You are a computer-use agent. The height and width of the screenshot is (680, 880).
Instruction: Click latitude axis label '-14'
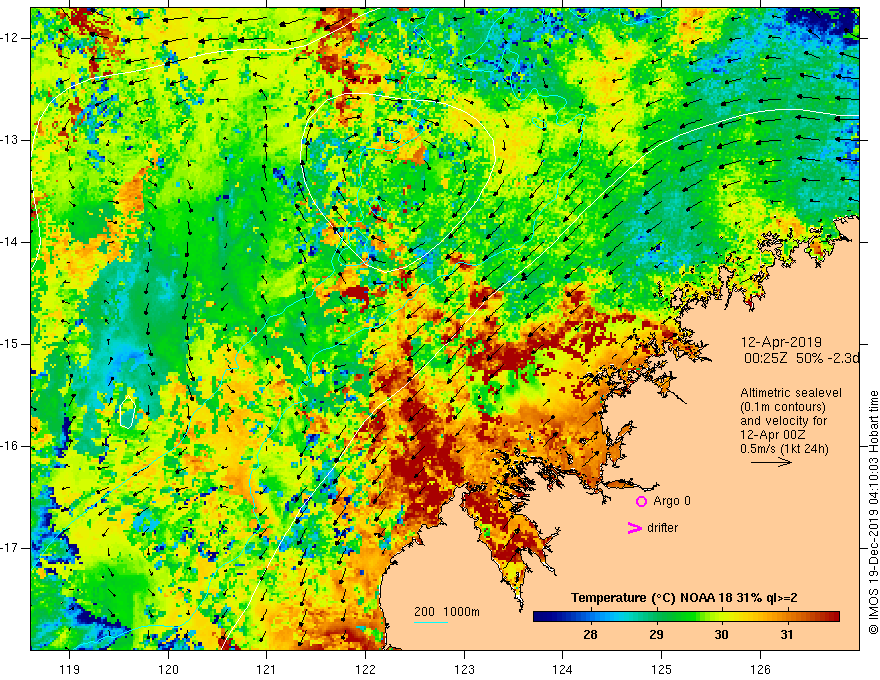11,242
